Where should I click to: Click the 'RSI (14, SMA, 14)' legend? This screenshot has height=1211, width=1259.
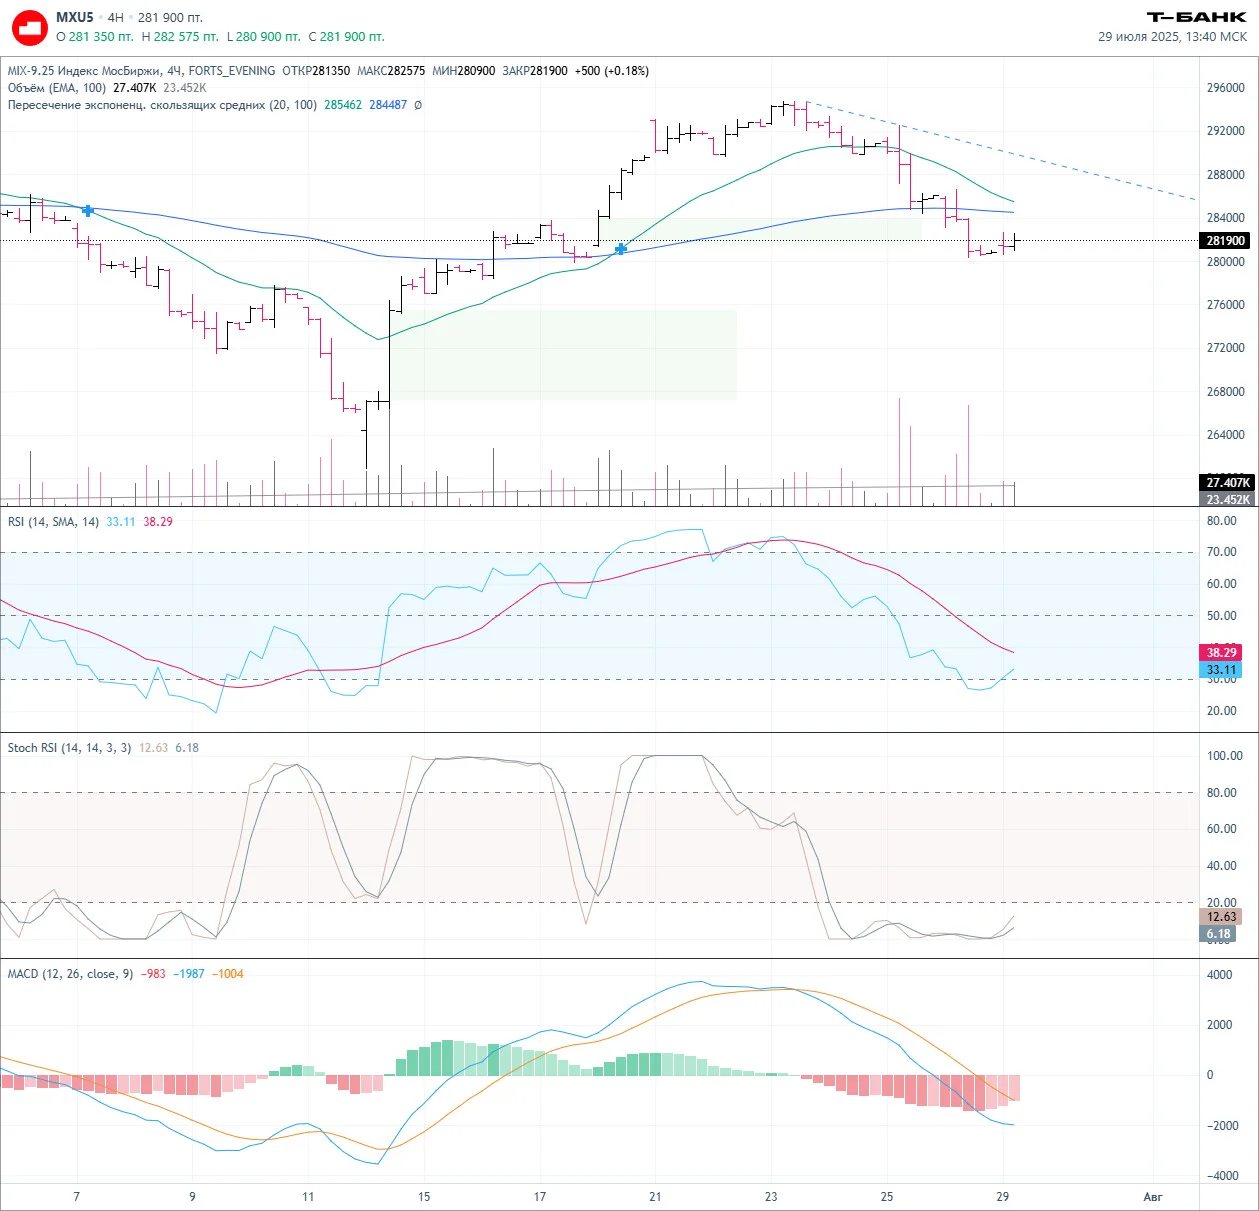(x=53, y=522)
